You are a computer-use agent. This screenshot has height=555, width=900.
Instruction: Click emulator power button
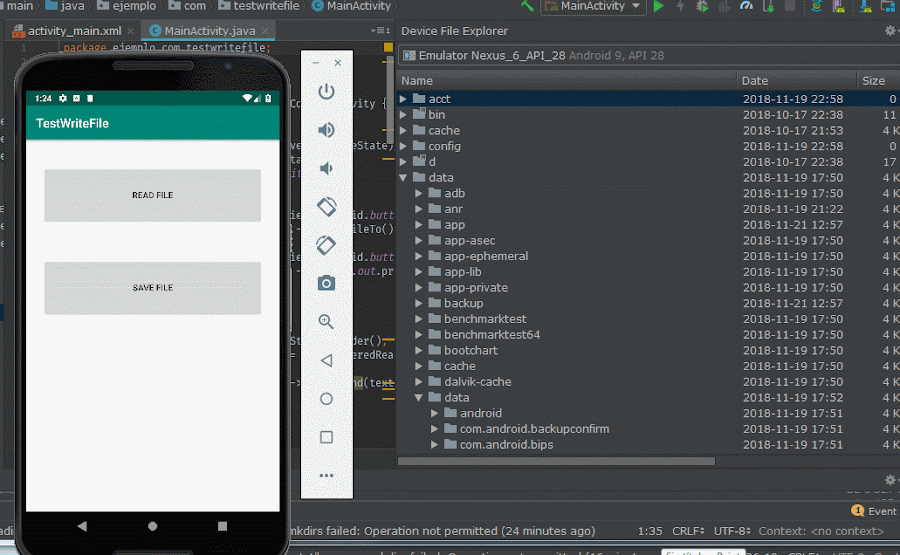(326, 91)
